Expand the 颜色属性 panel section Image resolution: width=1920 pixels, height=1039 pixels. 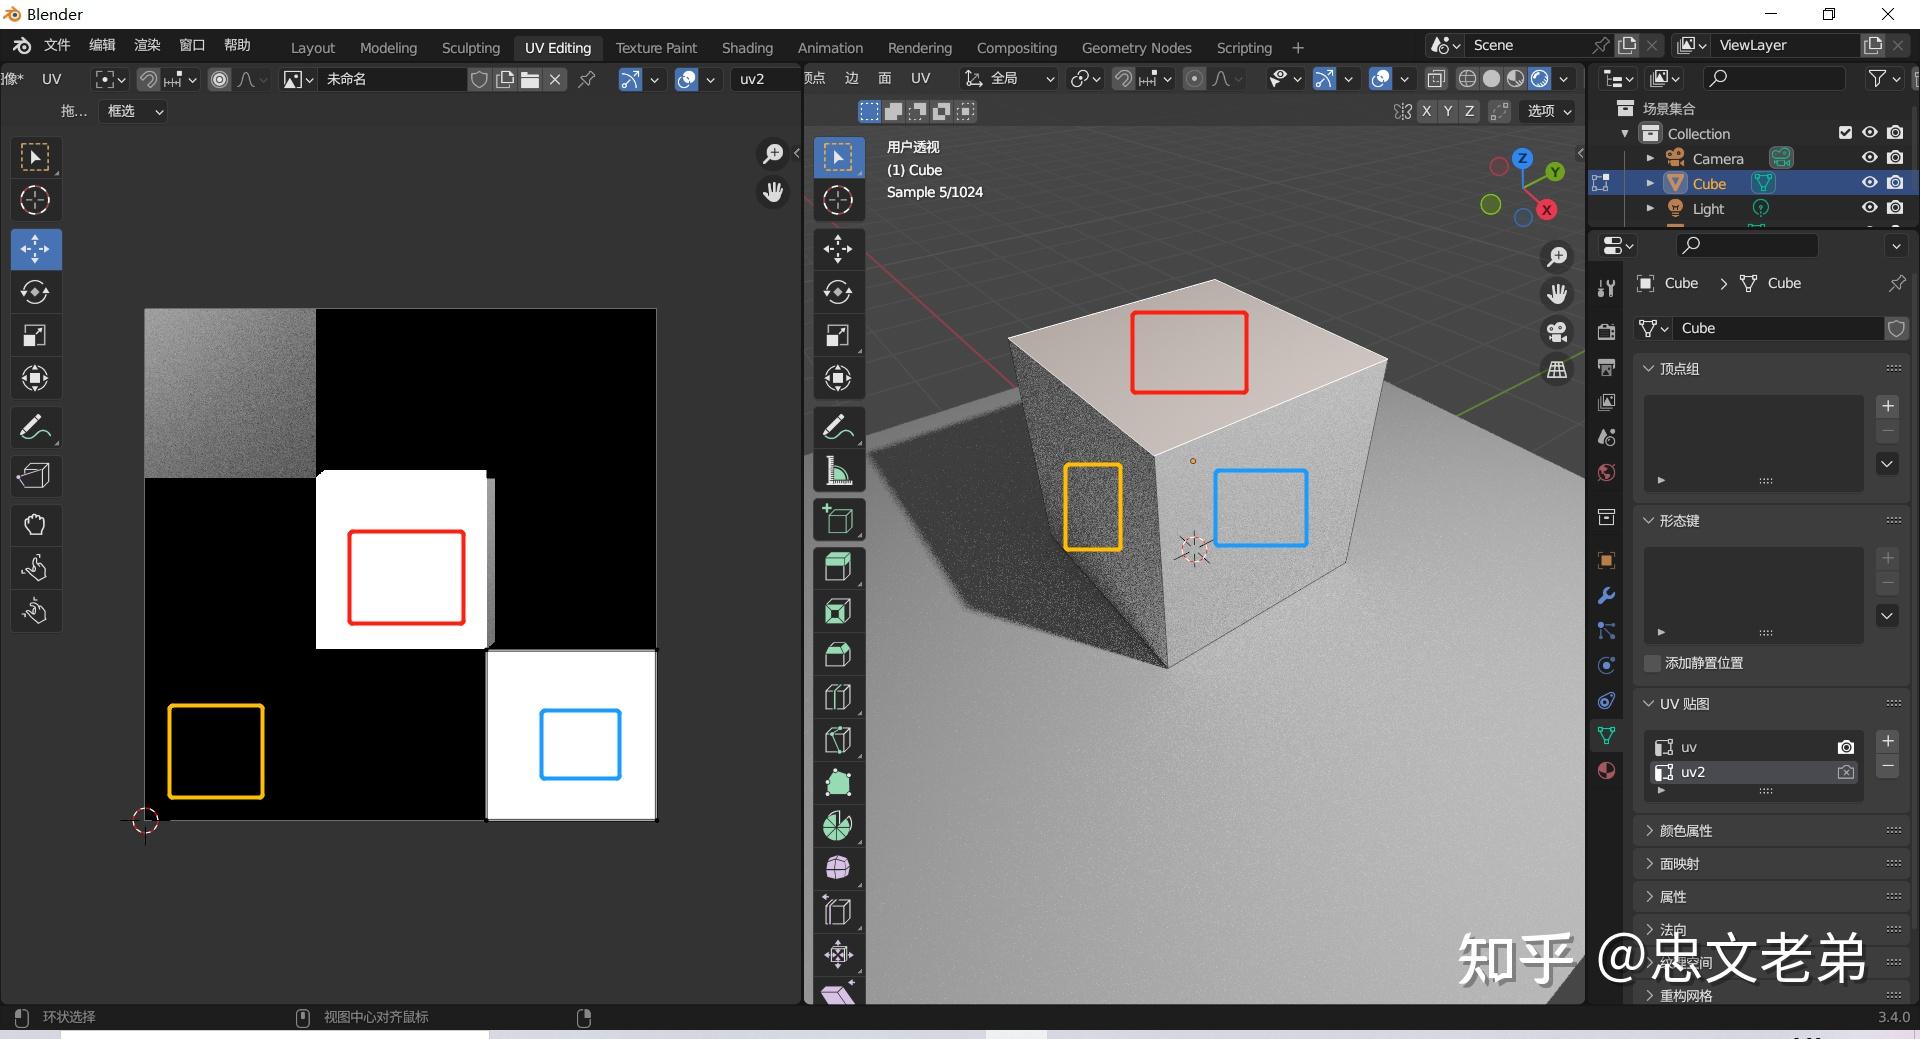[1684, 830]
